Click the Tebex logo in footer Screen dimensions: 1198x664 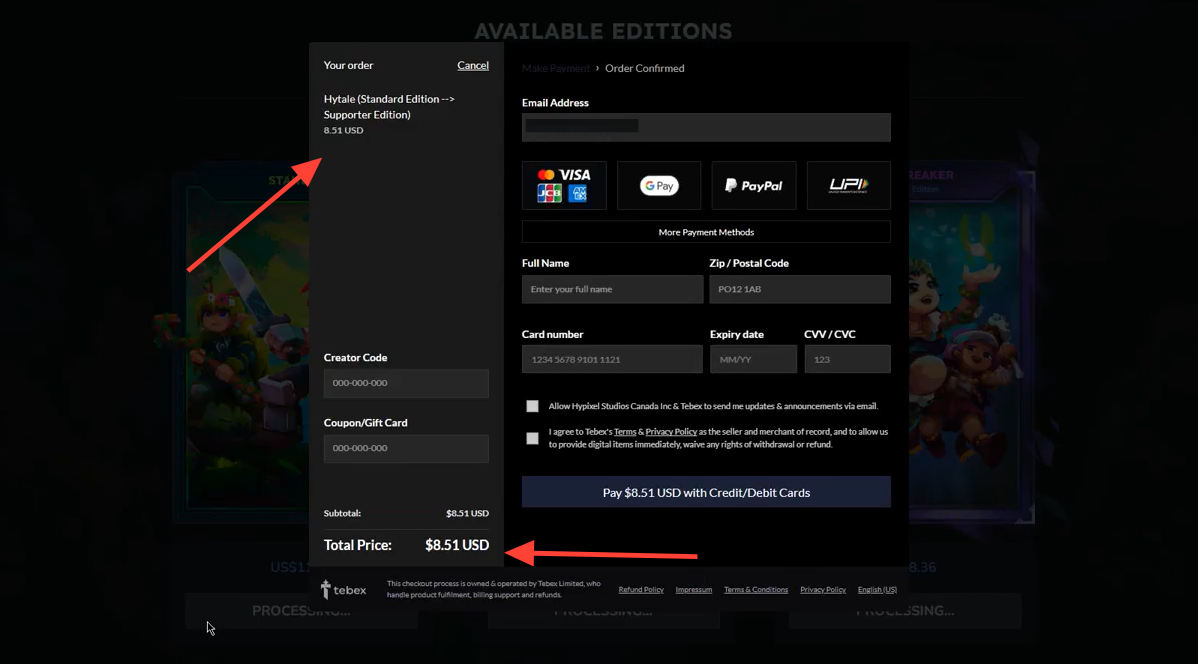click(x=343, y=590)
